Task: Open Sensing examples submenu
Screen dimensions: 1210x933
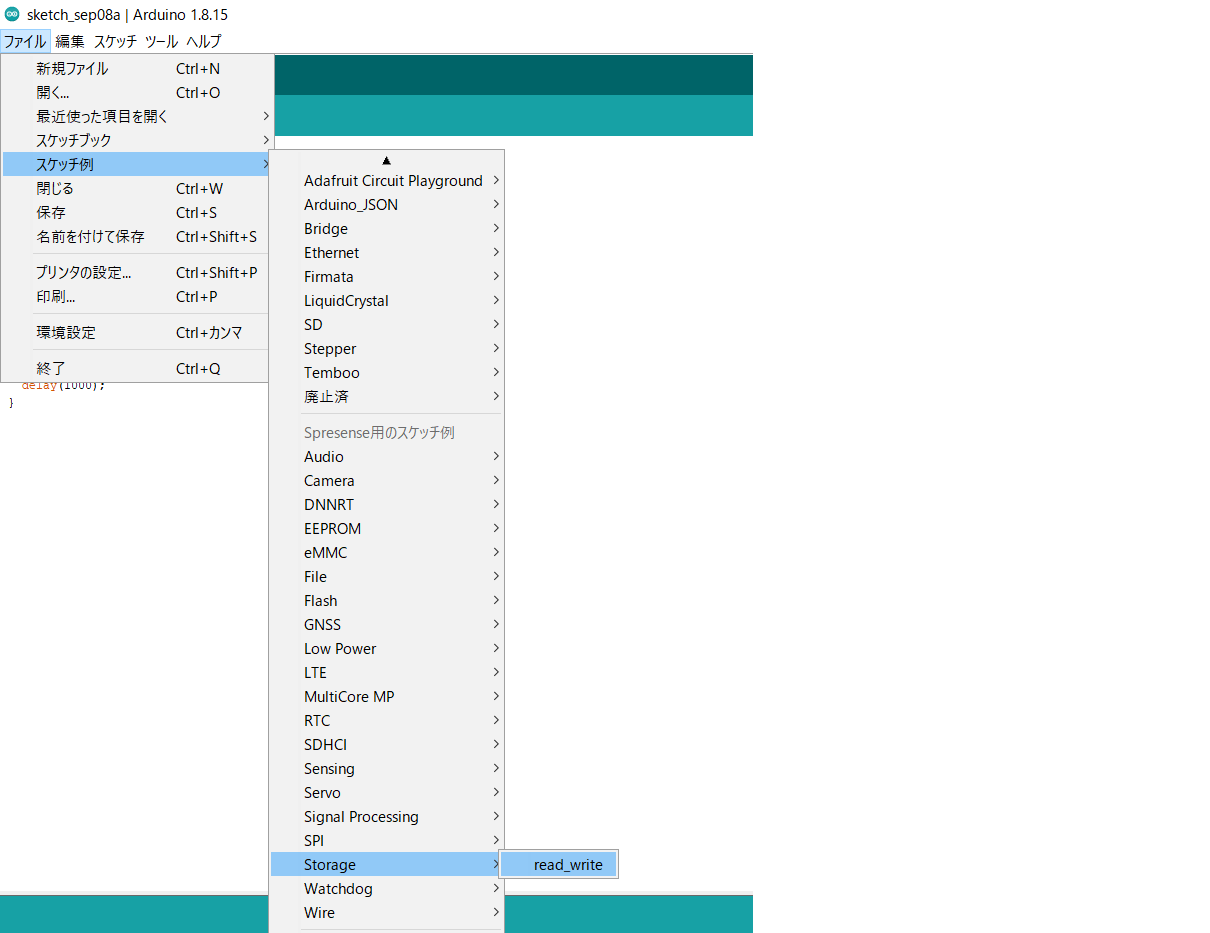Action: point(386,769)
